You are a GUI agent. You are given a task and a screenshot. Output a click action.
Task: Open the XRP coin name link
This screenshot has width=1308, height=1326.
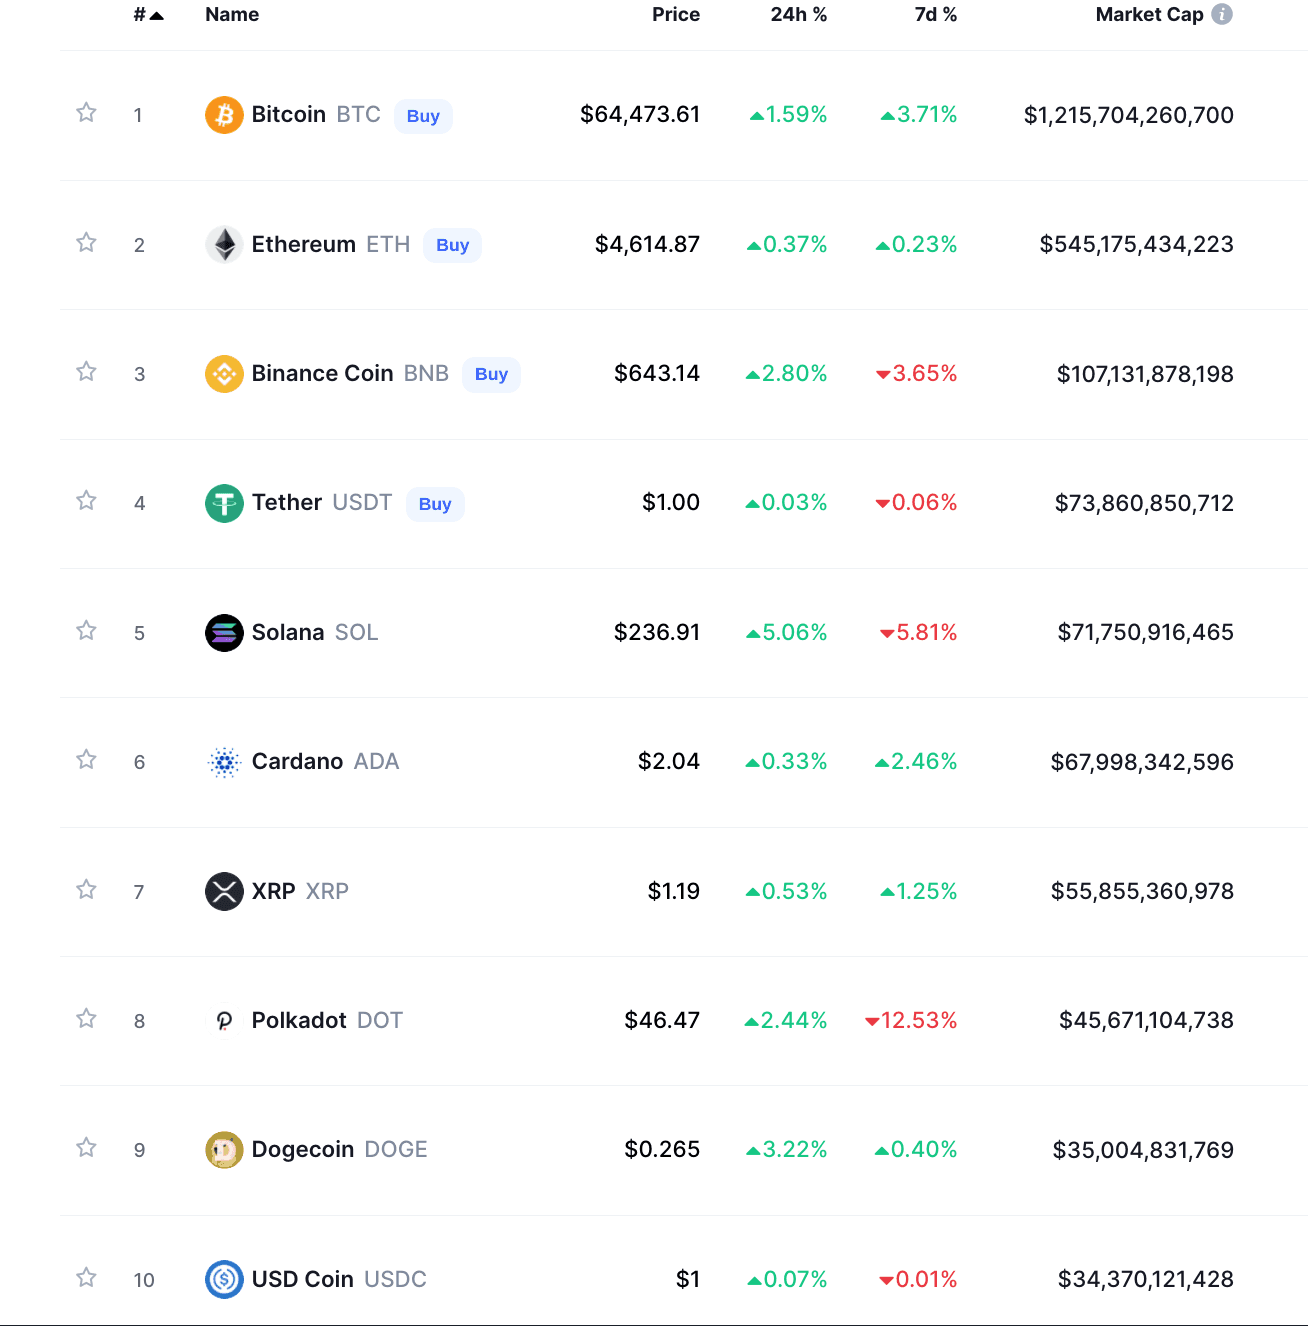tap(273, 891)
